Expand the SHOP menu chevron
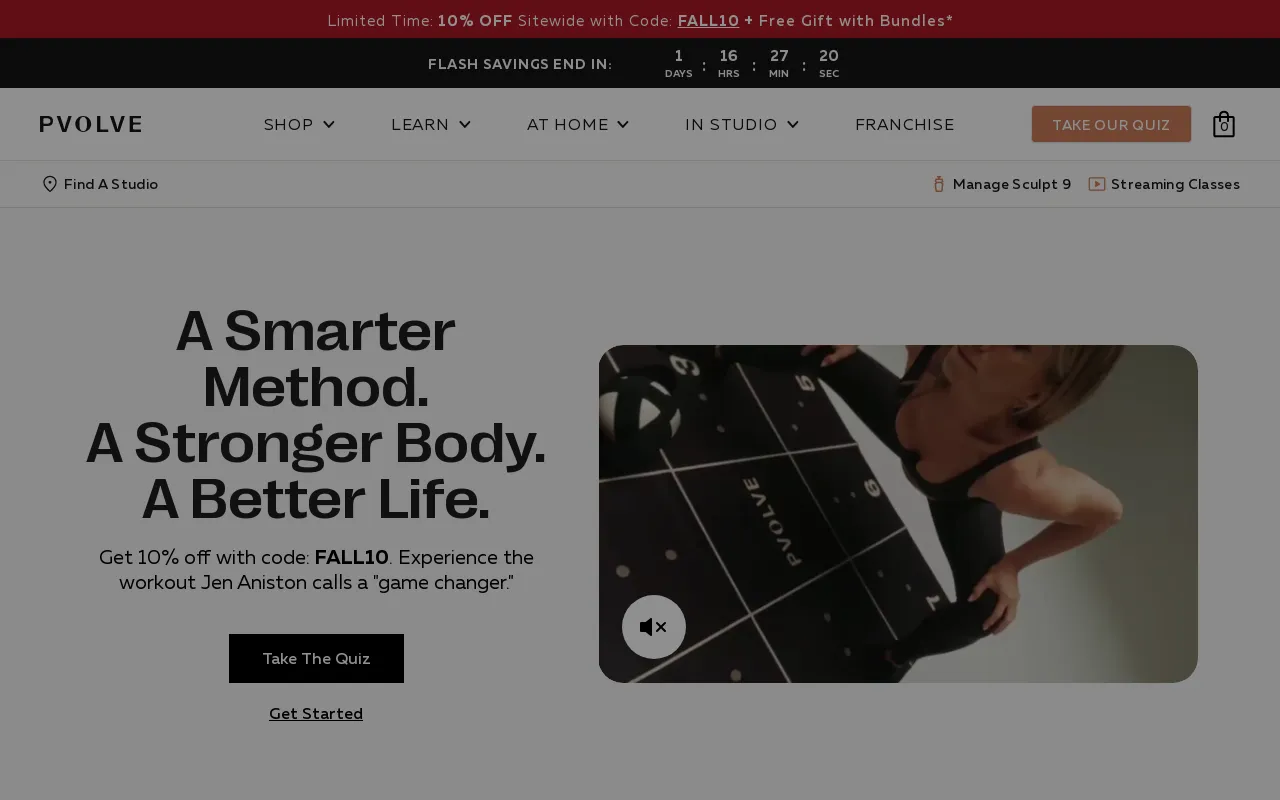This screenshot has height=800, width=1280. tap(329, 124)
